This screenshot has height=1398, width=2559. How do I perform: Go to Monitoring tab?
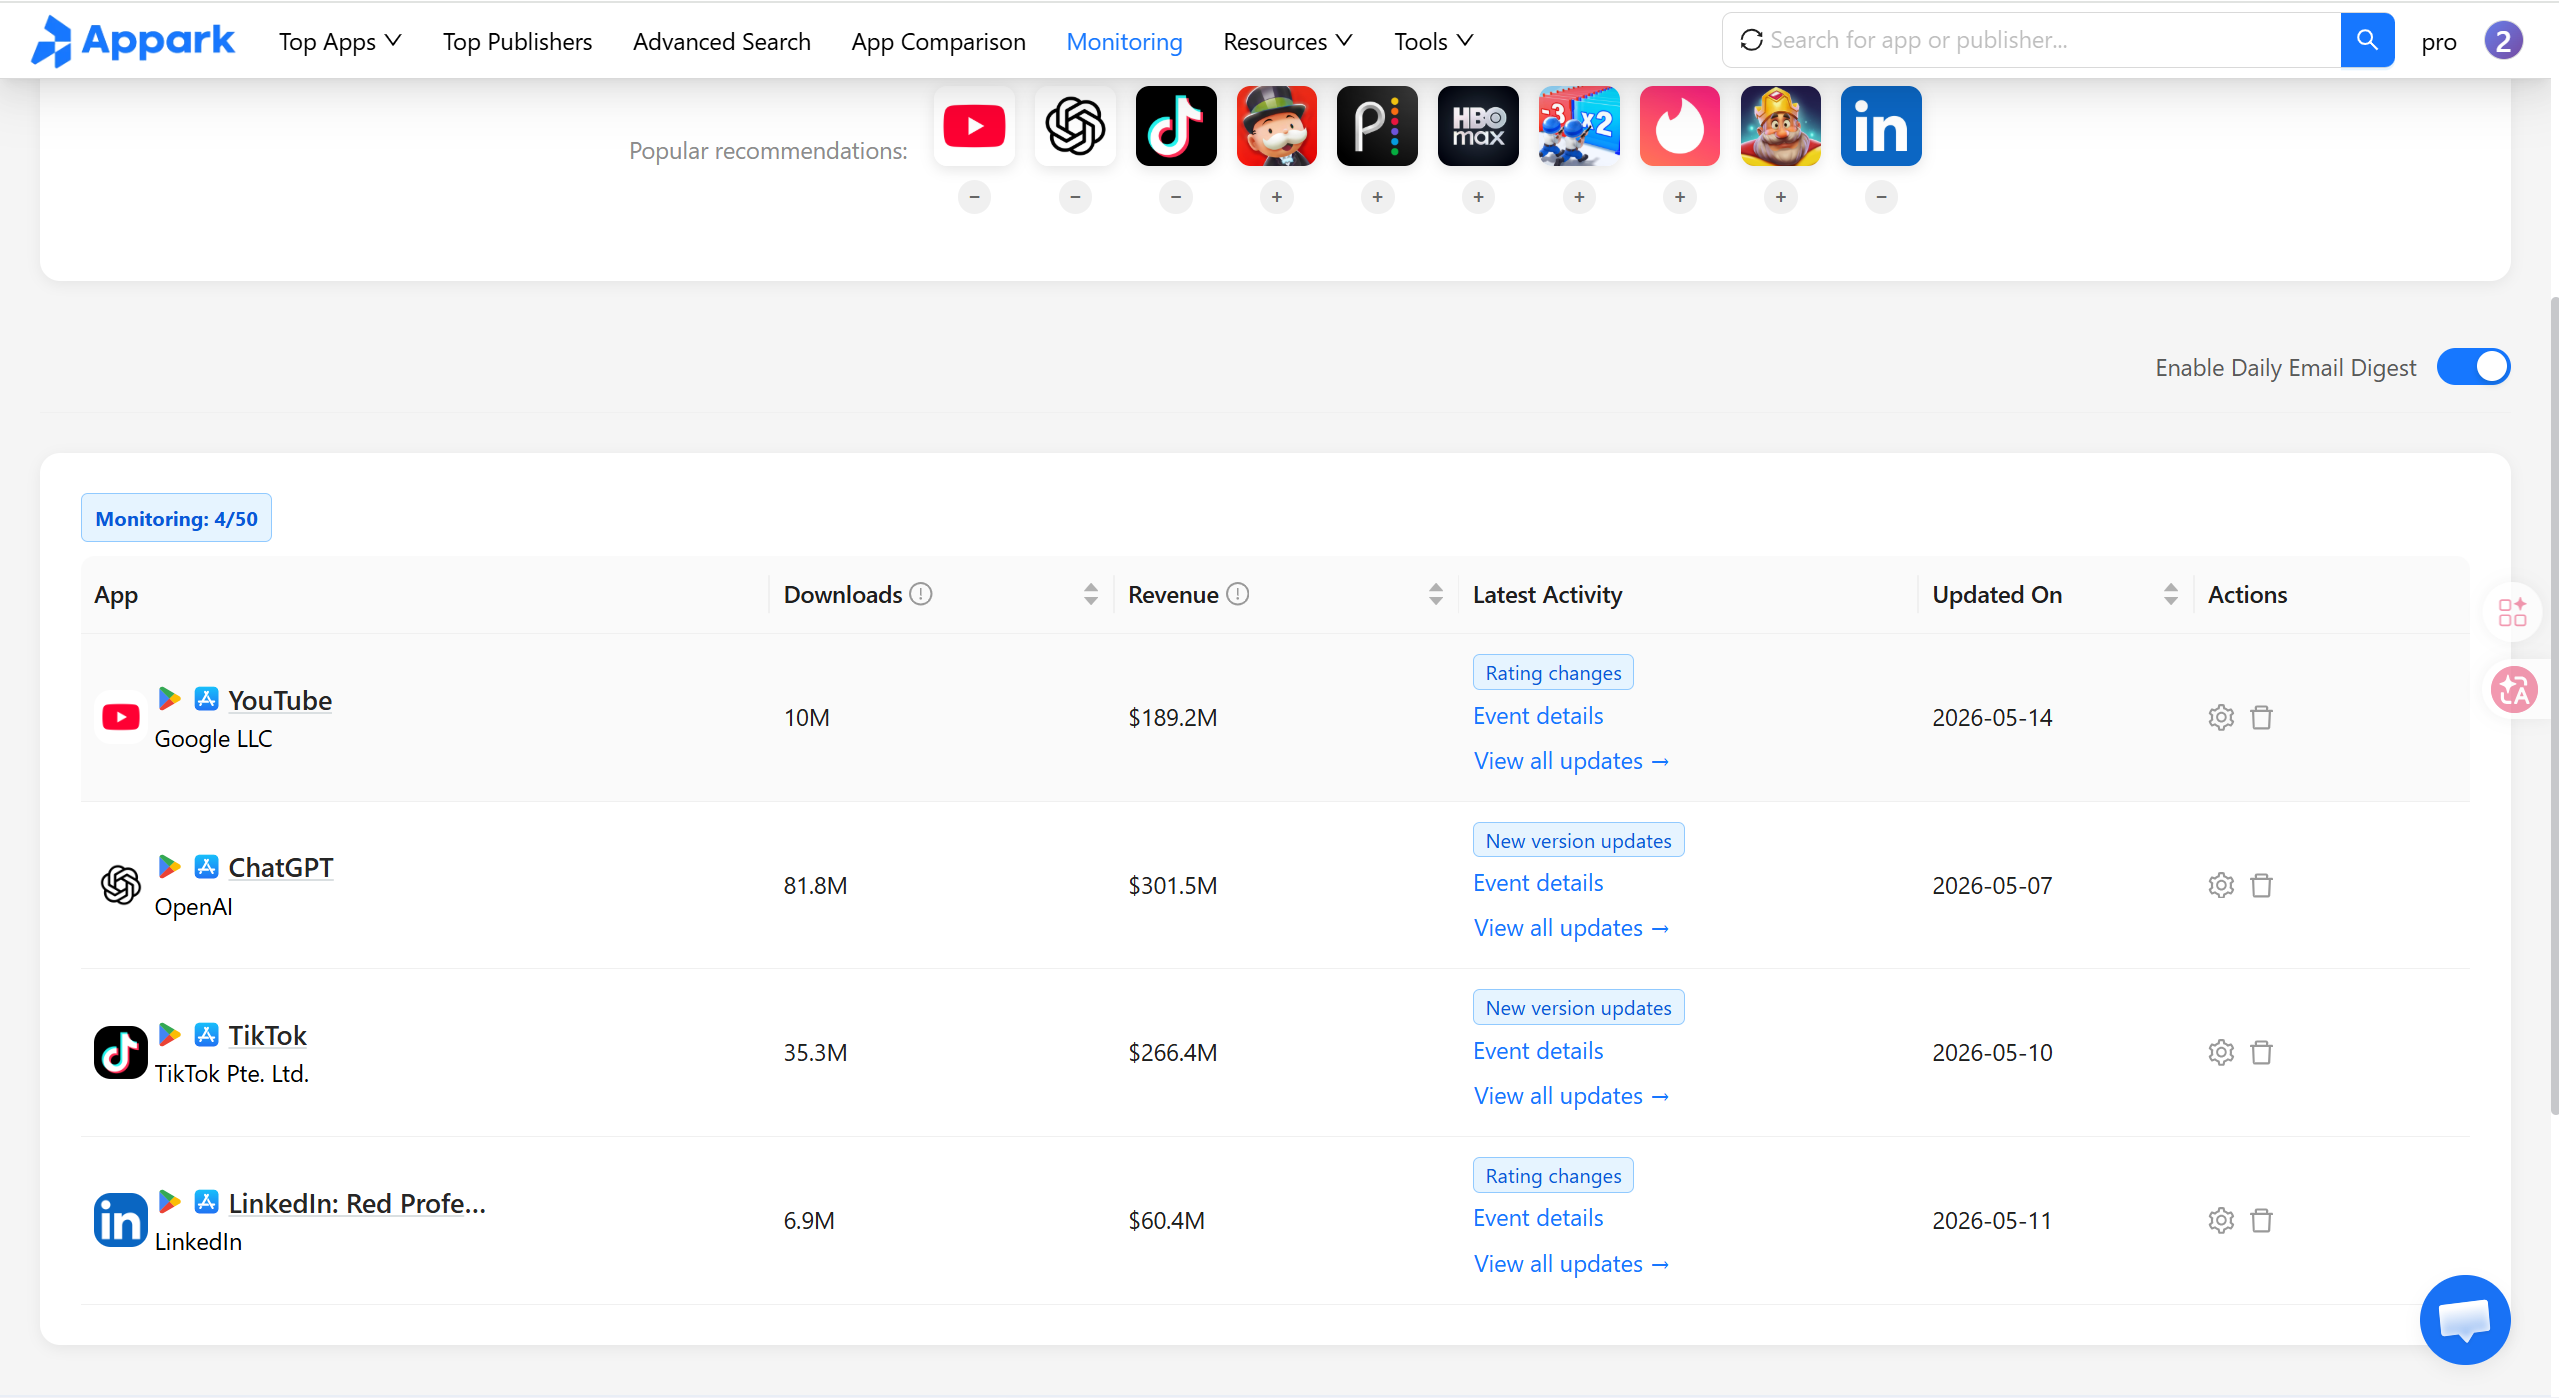1124,41
